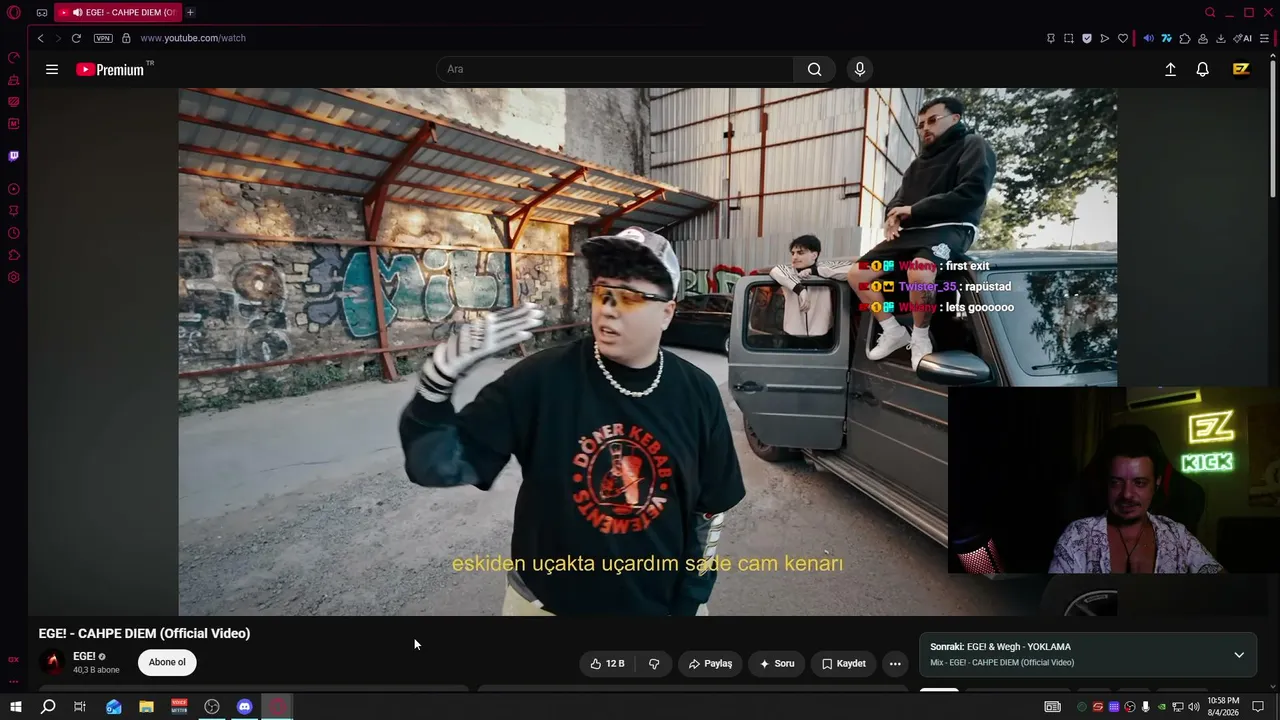Save the video with 'Kaydet'

(x=844, y=663)
